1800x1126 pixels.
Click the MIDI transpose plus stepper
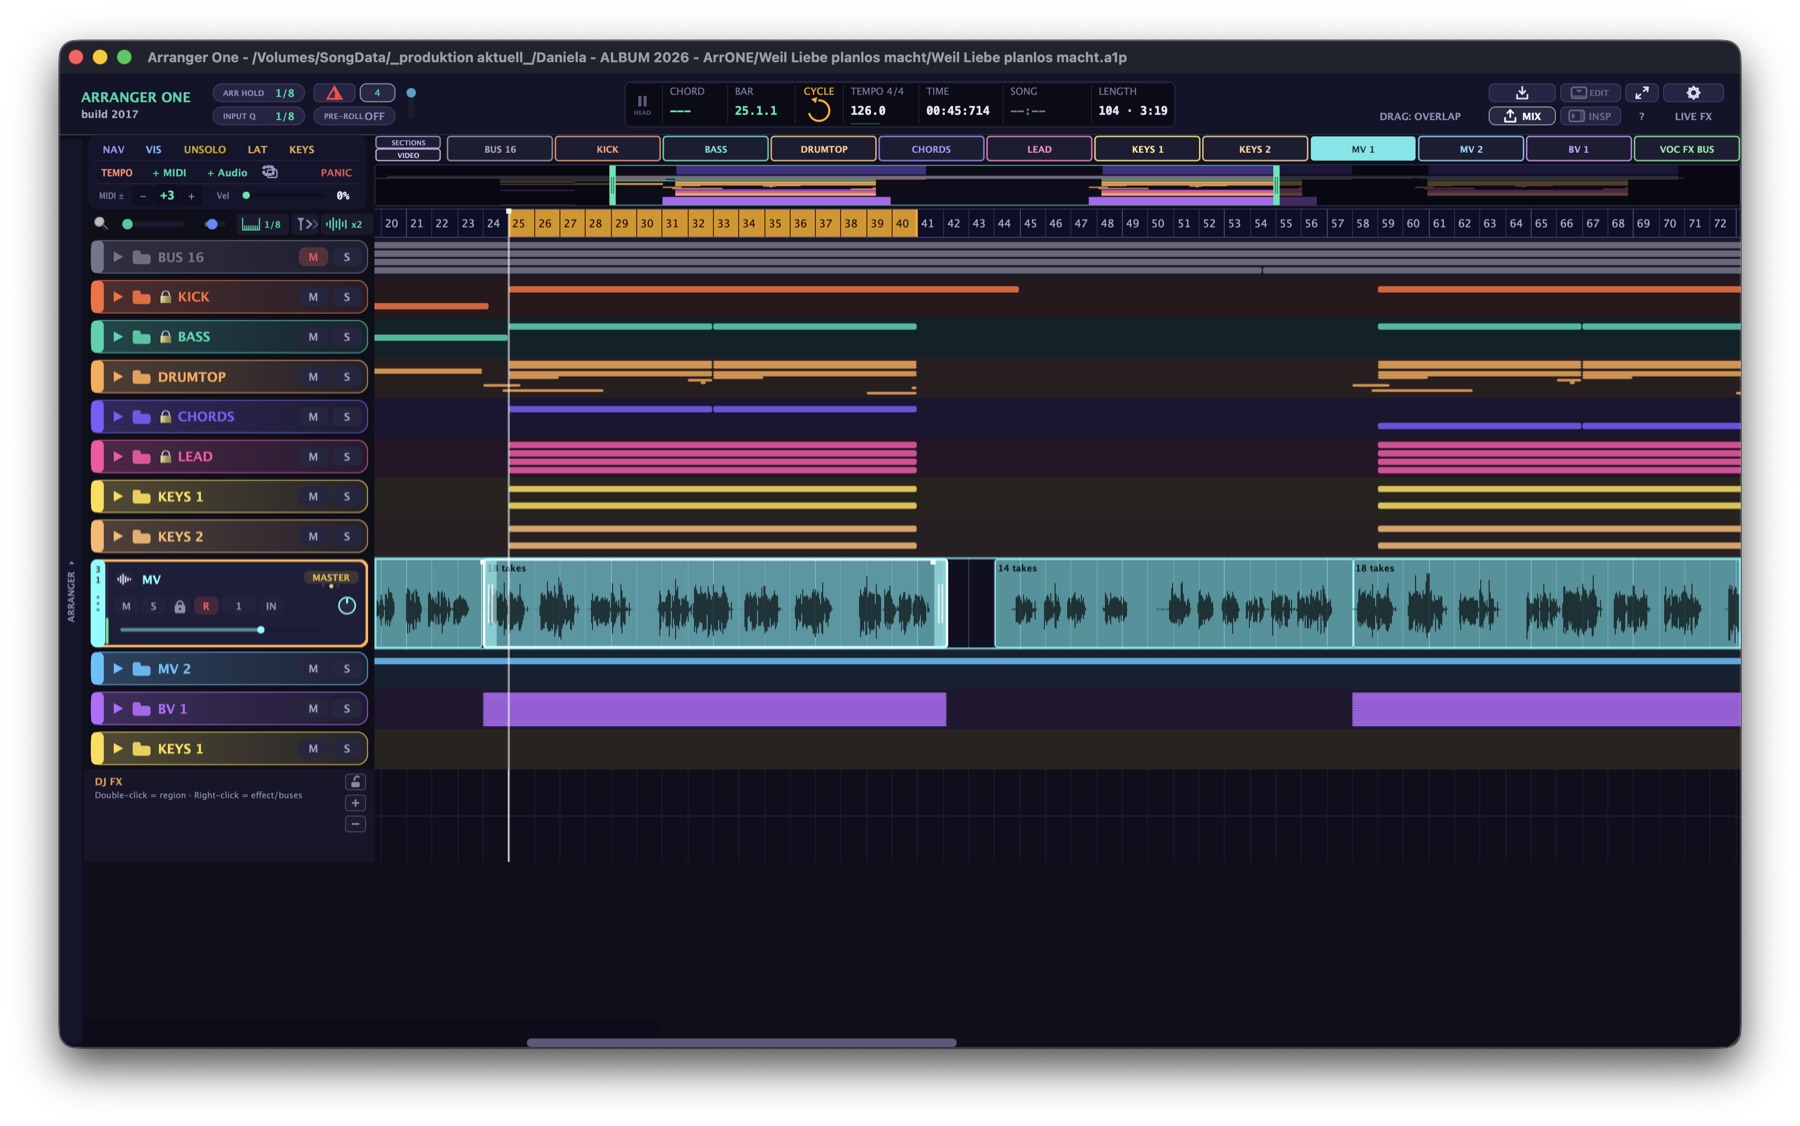click(191, 196)
